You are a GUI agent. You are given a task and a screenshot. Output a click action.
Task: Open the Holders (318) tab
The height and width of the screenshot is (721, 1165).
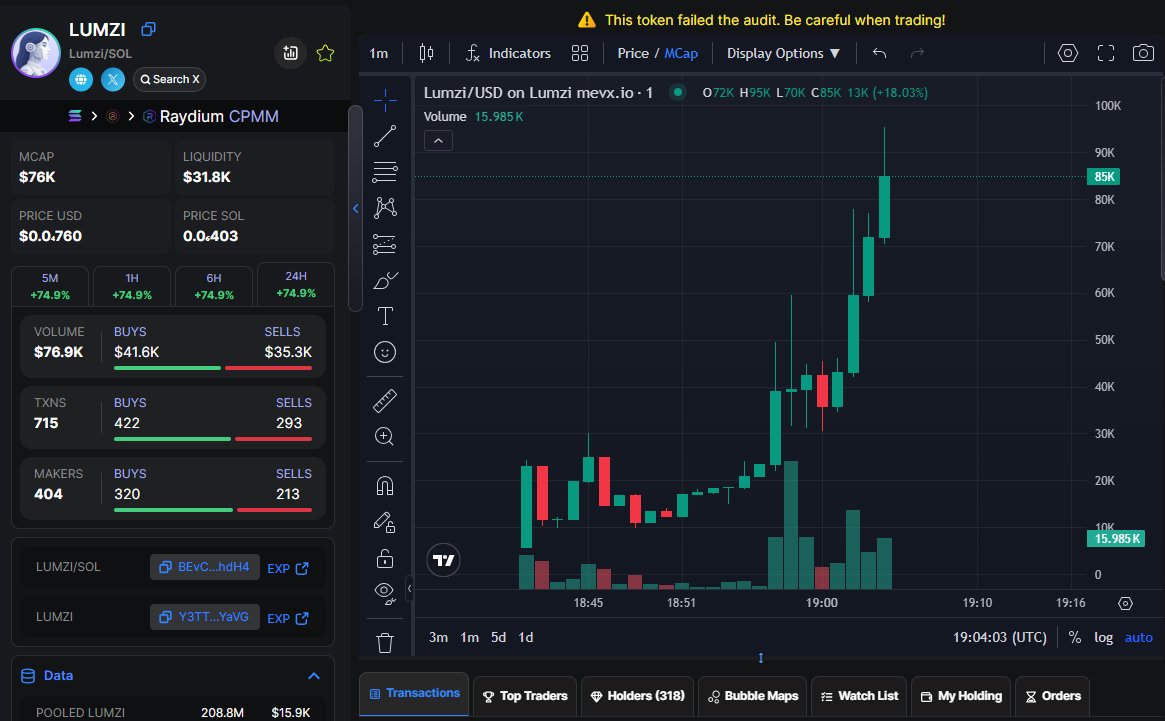pyautogui.click(x=637, y=696)
